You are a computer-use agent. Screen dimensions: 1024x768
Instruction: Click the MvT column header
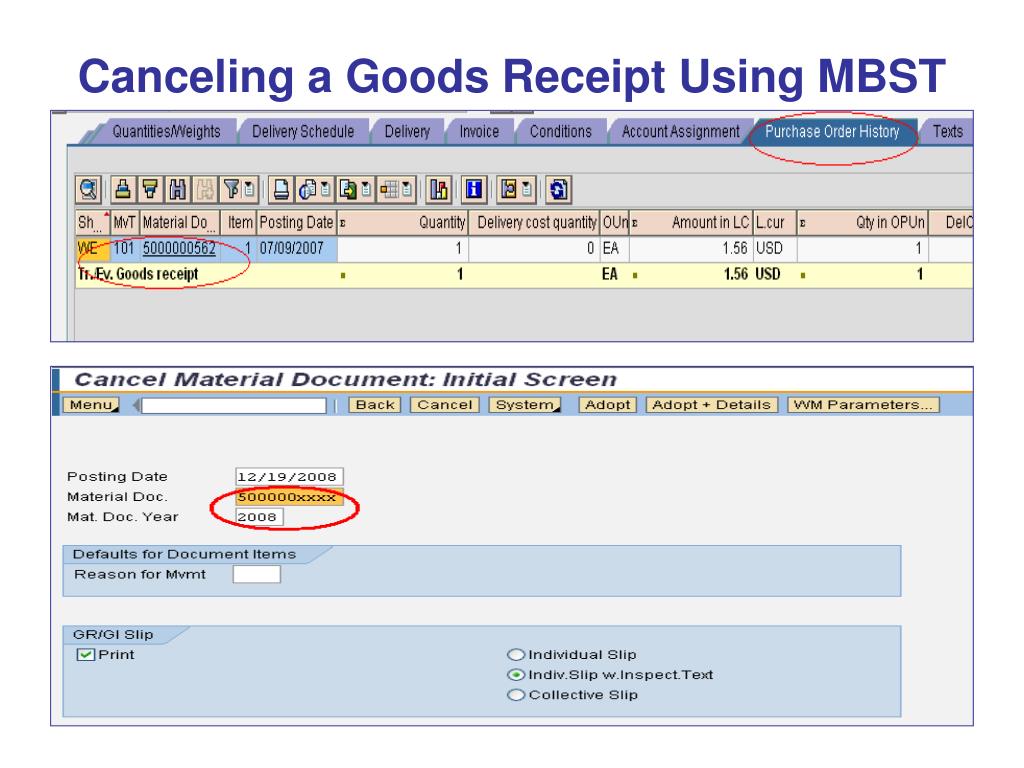click(x=124, y=223)
